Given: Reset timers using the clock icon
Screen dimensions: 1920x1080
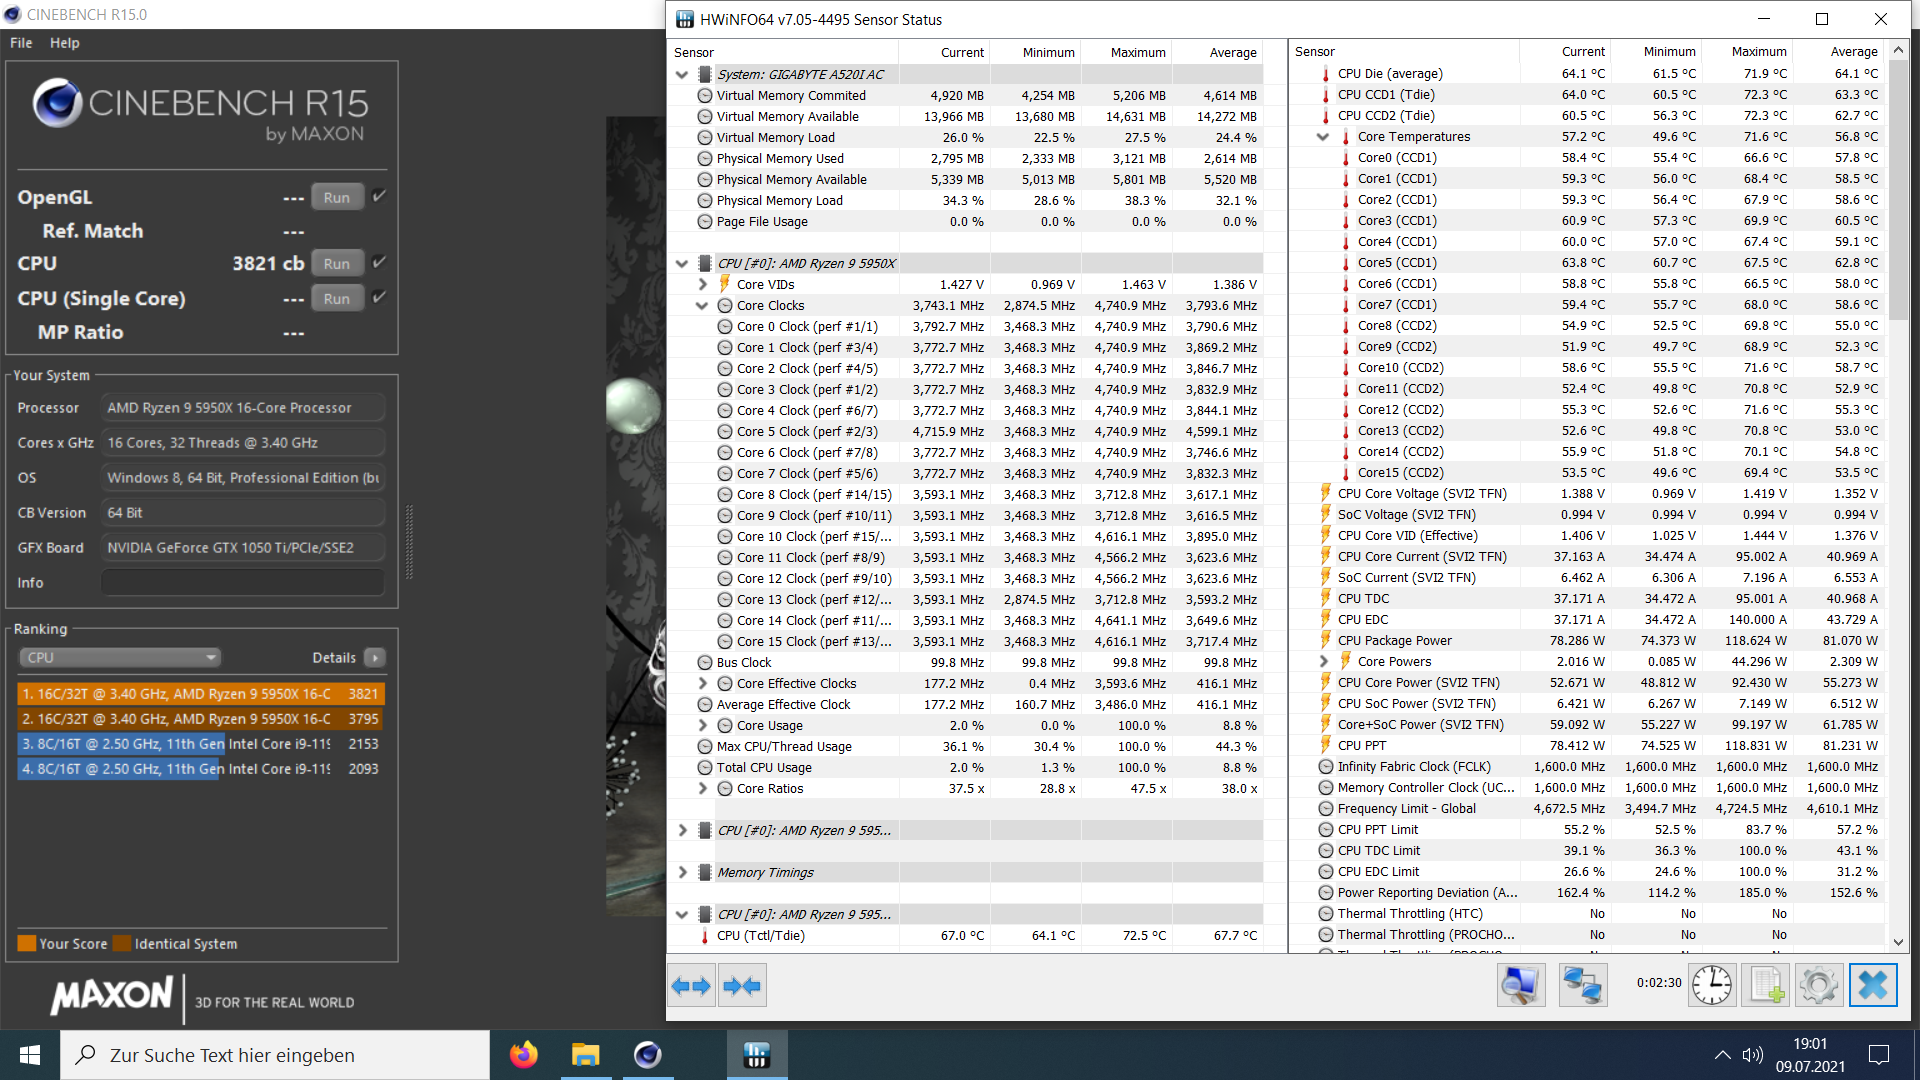Looking at the screenshot, I should coord(1712,985).
